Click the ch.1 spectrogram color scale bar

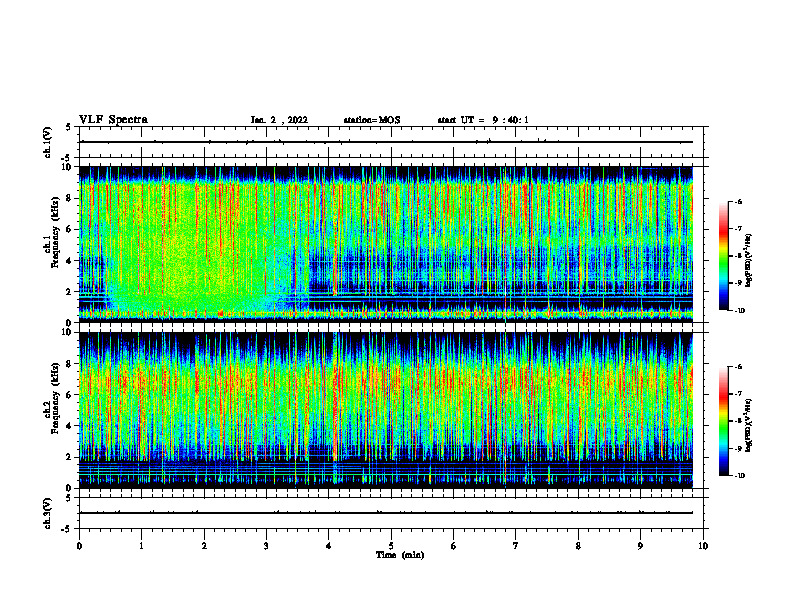[x=723, y=256]
